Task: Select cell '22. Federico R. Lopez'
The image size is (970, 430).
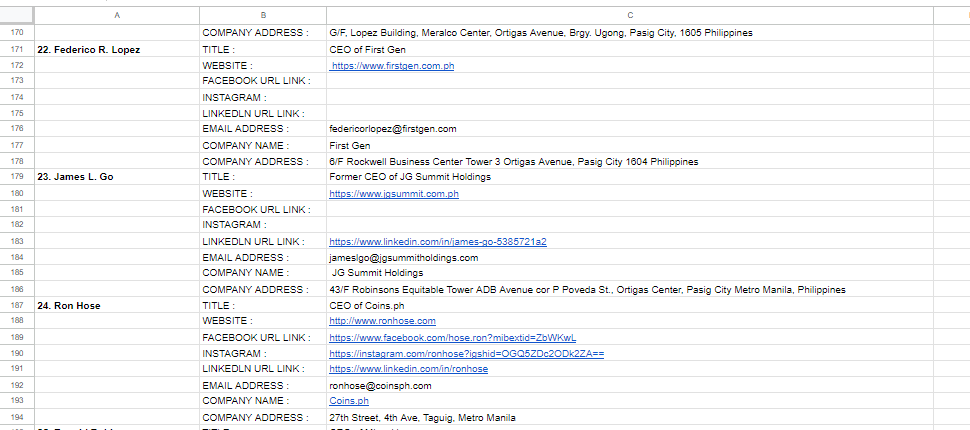Action: (117, 49)
